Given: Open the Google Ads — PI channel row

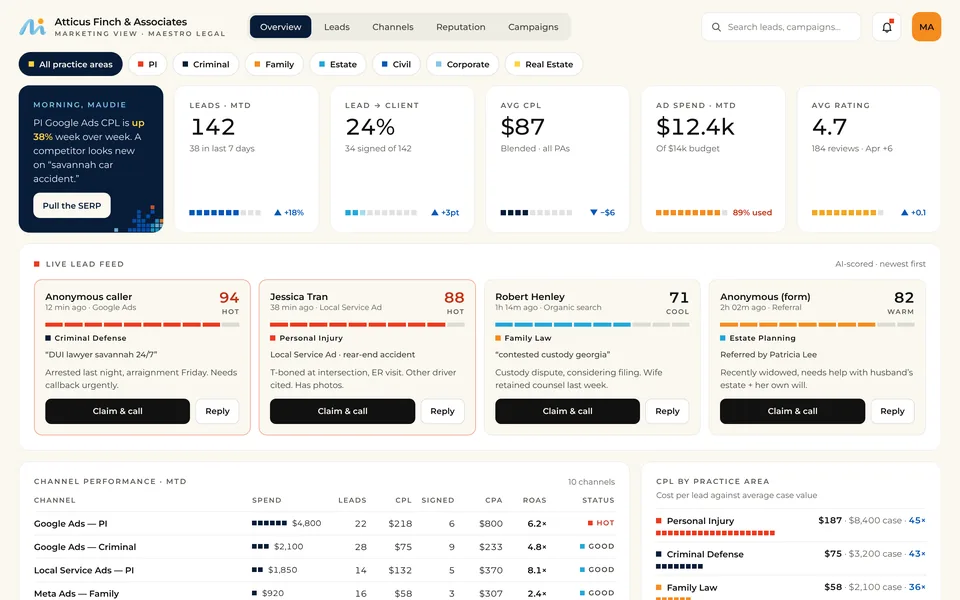Looking at the screenshot, I should (324, 523).
